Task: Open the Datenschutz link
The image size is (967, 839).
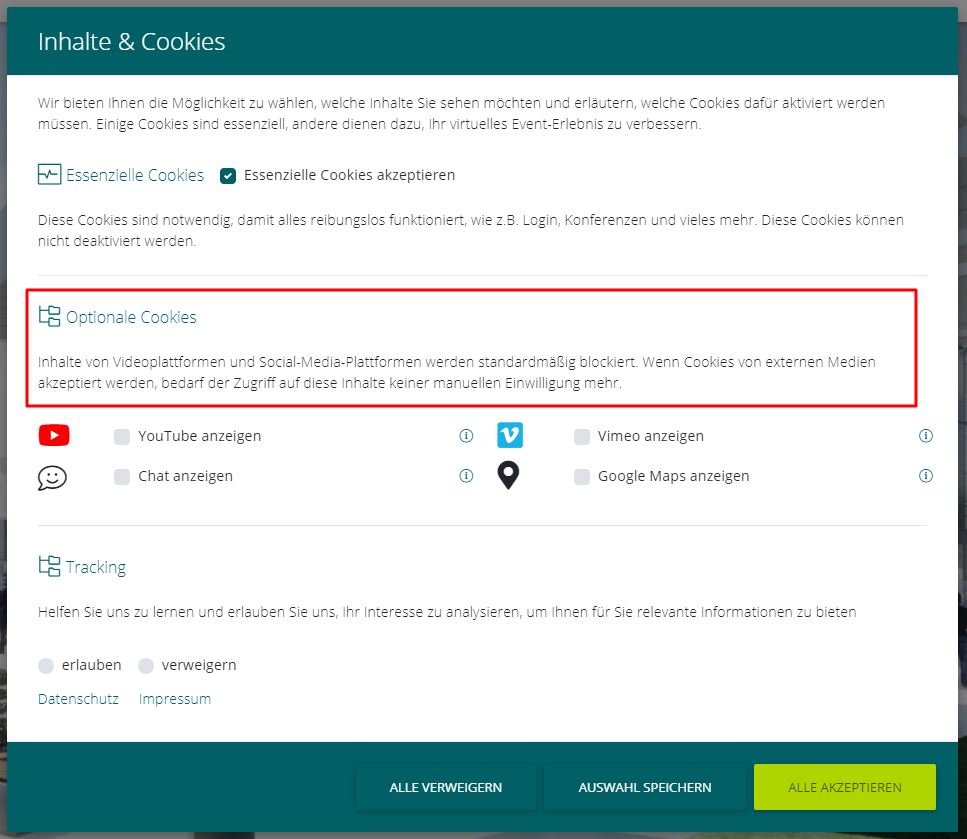Action: [x=78, y=699]
